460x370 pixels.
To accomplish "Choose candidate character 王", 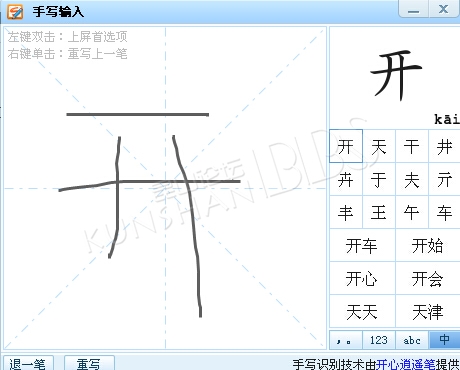I will tap(379, 212).
